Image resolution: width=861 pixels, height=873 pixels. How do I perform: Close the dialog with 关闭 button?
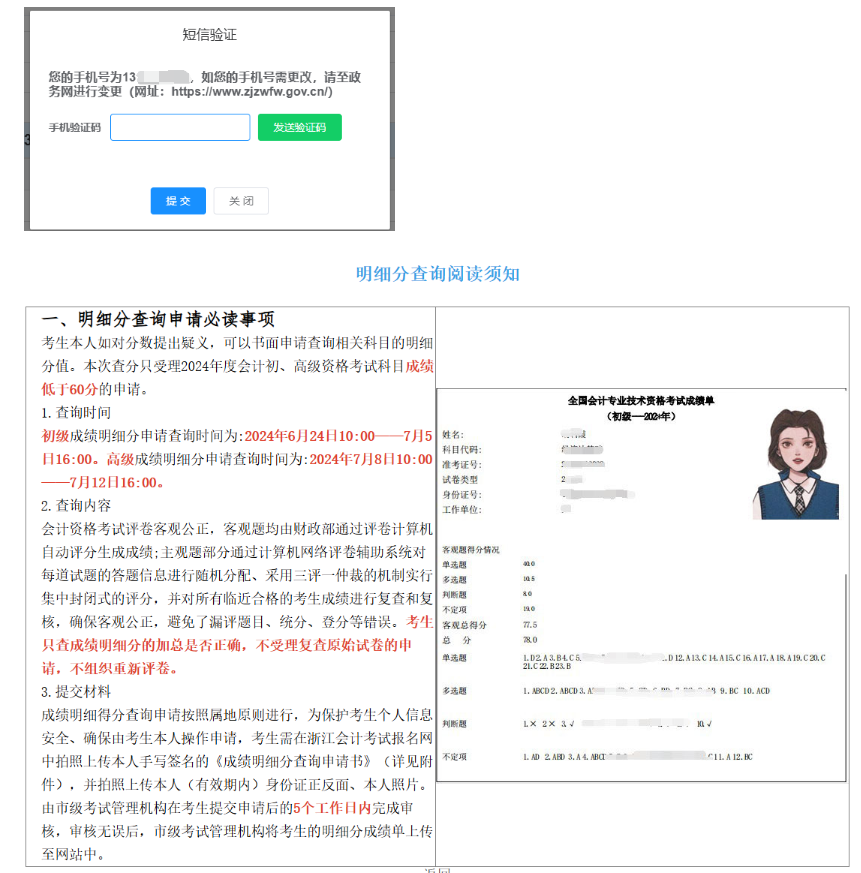241,201
